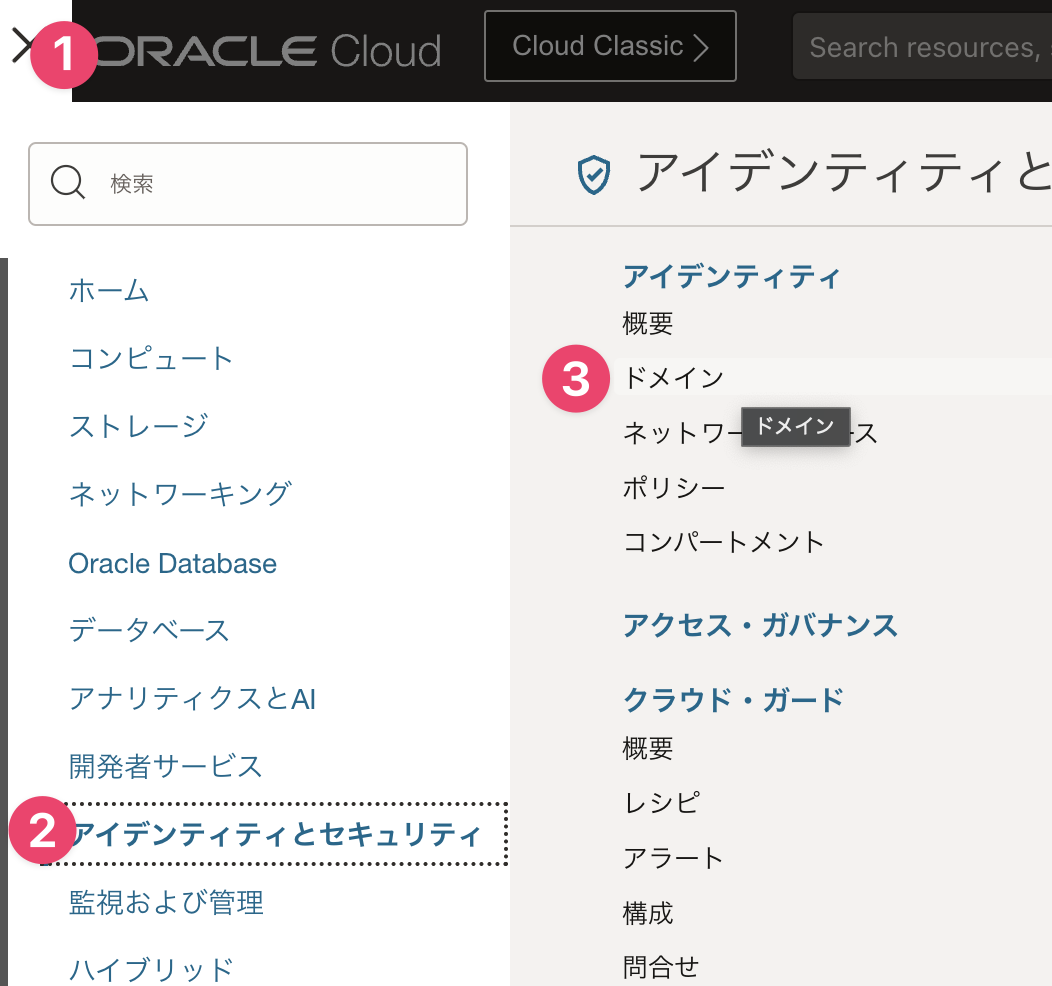
Task: Open ネットワーキング menu category
Action: tap(180, 494)
